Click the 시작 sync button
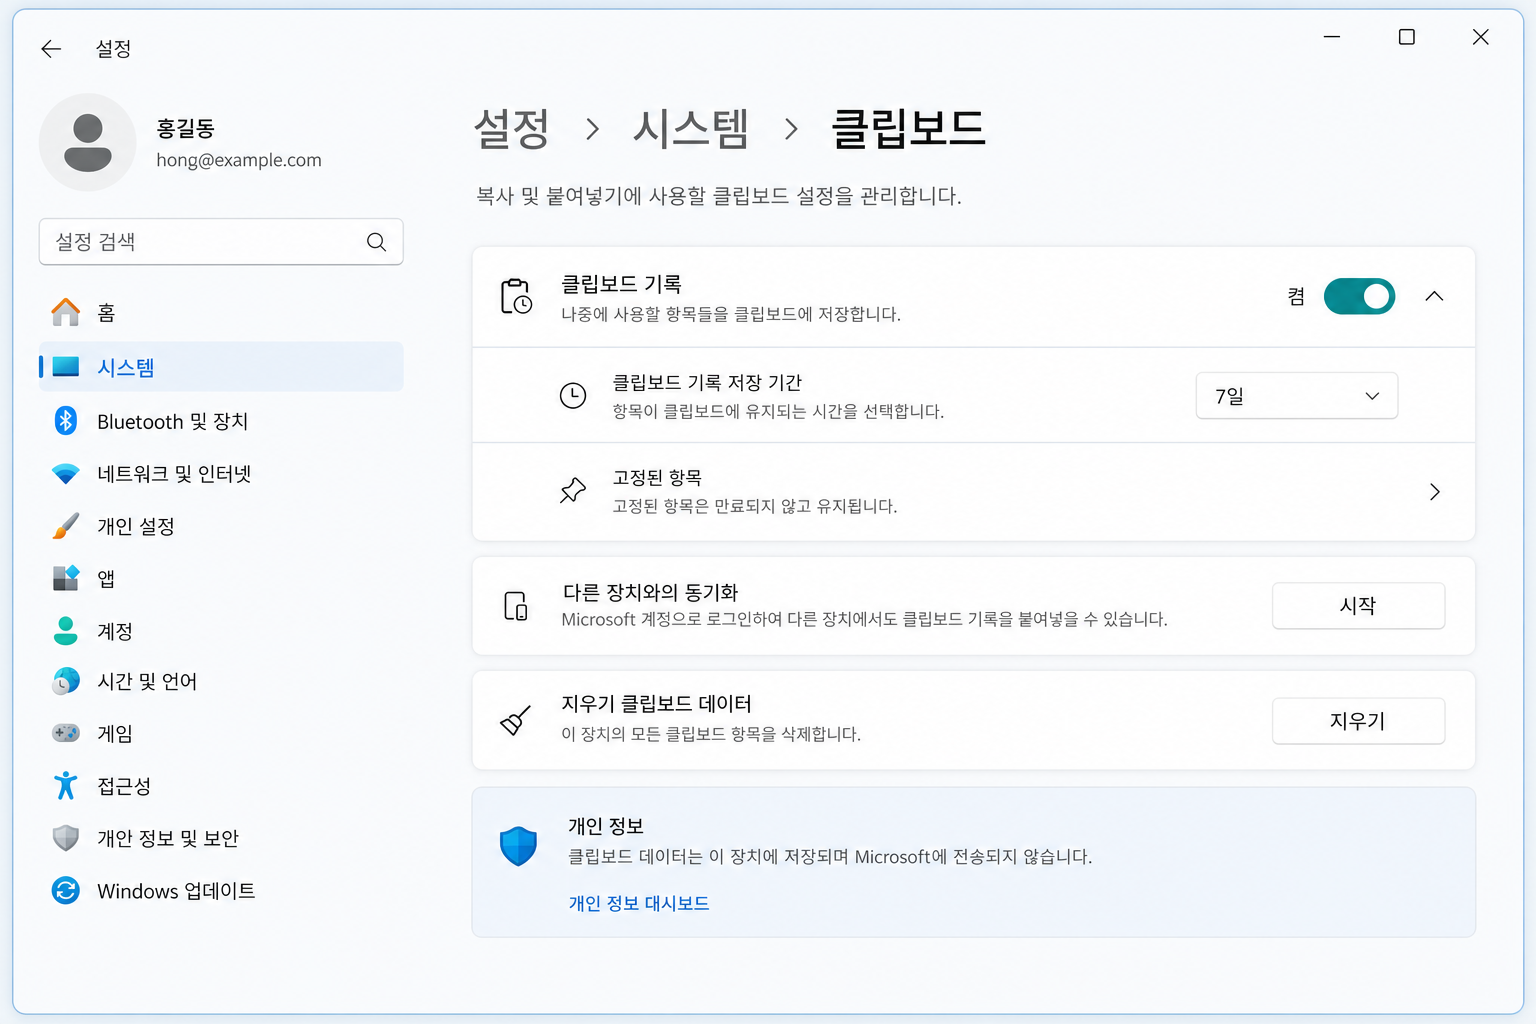This screenshot has height=1024, width=1536. click(x=1358, y=606)
